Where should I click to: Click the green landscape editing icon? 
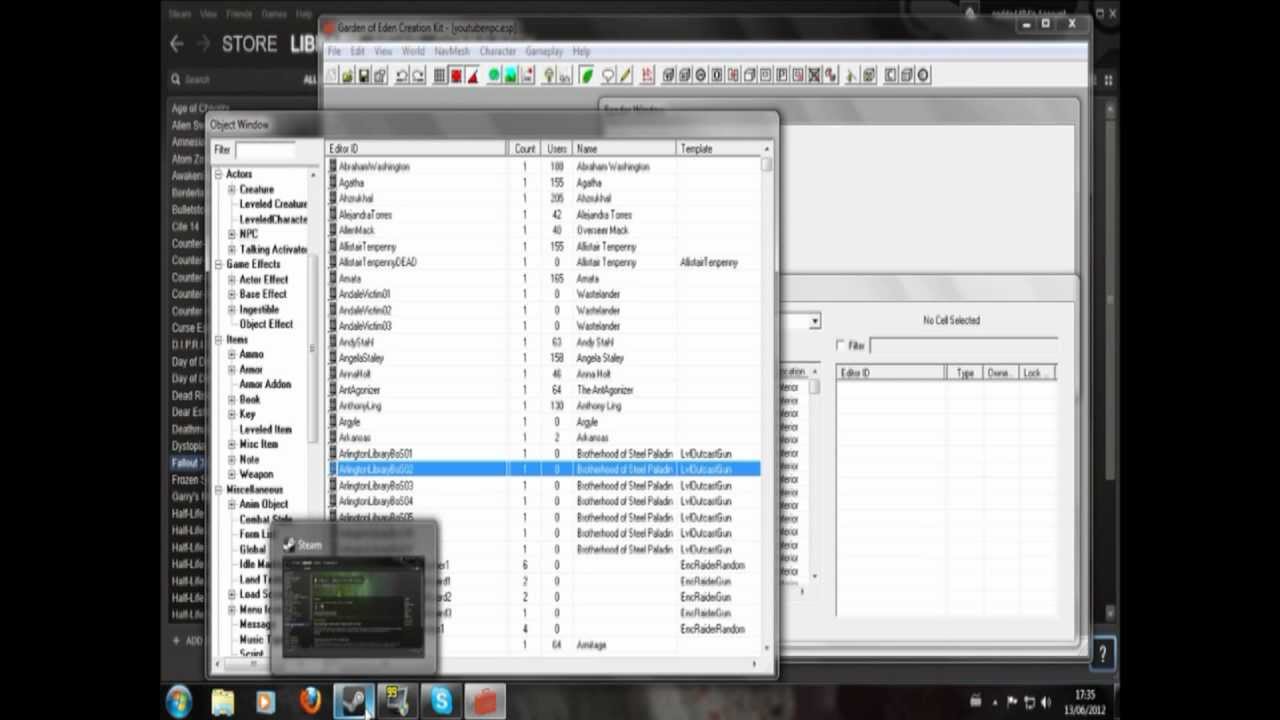pyautogui.click(x=510, y=75)
